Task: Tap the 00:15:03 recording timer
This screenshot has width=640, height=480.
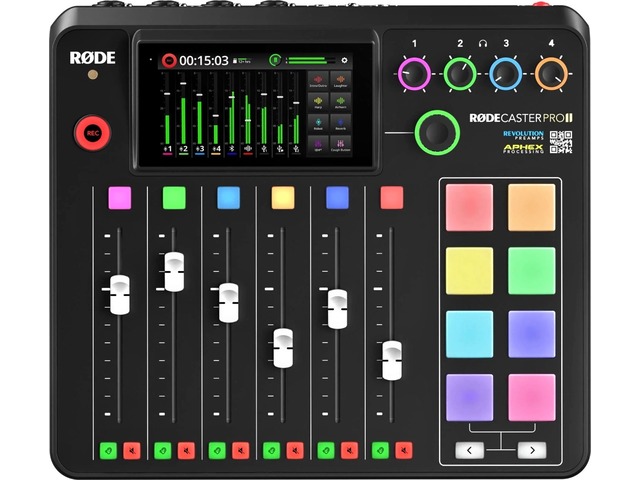Action: point(204,61)
